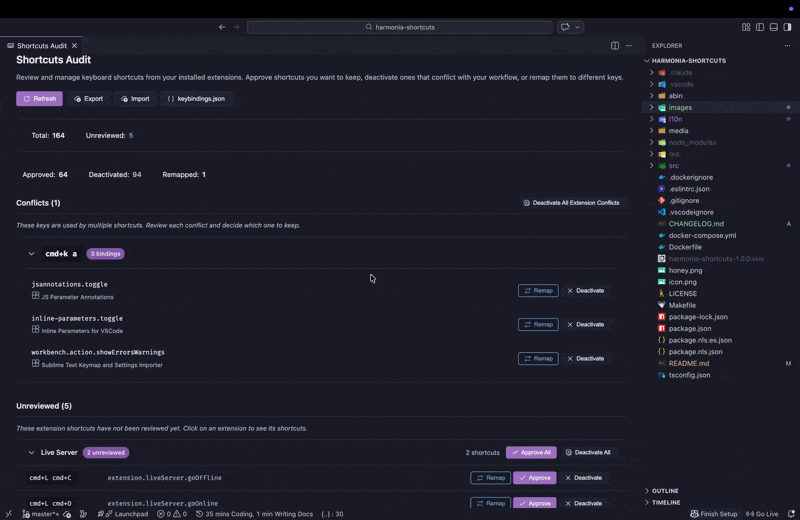Screen dimensions: 800x520
Task: Remap extension.liveServer.goOffline shortcut
Action: coord(490,478)
